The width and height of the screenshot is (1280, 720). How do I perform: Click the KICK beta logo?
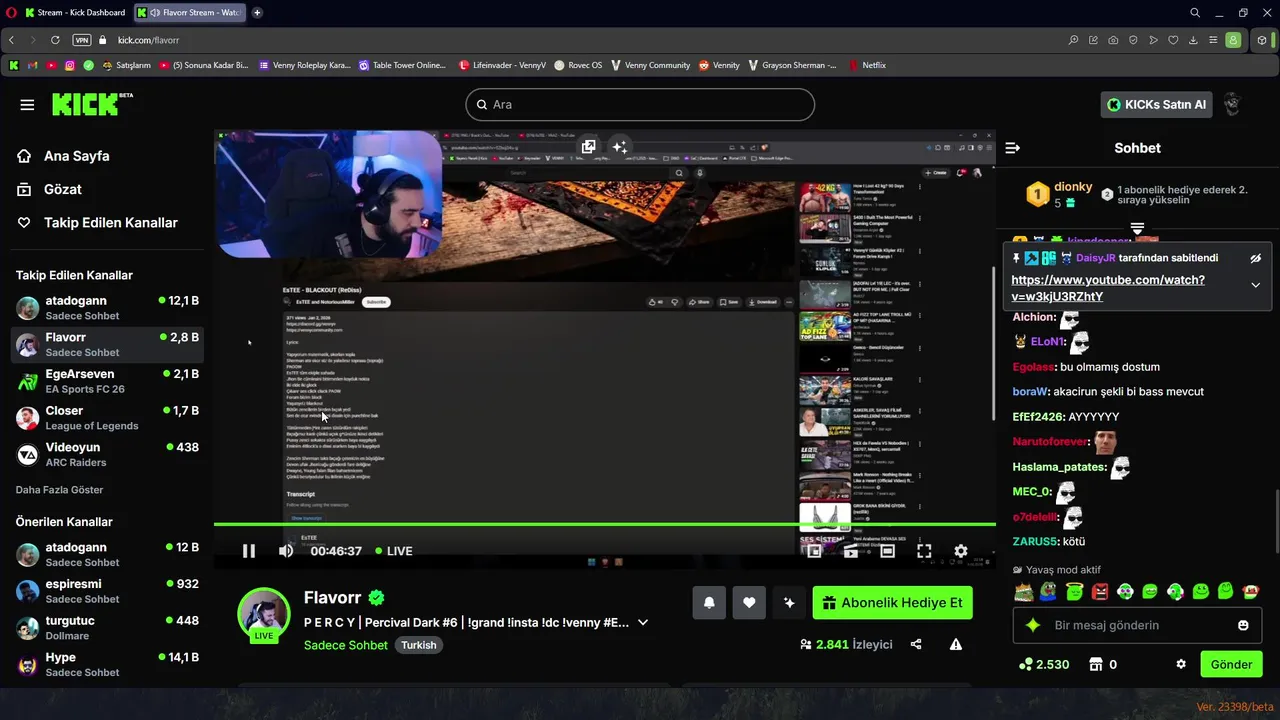[x=92, y=104]
